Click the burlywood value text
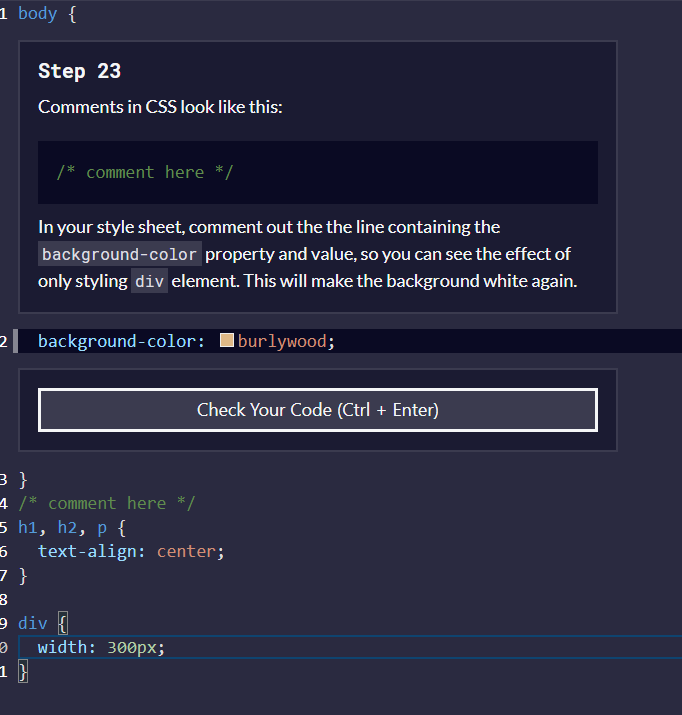This screenshot has height=715, width=682. pos(282,341)
